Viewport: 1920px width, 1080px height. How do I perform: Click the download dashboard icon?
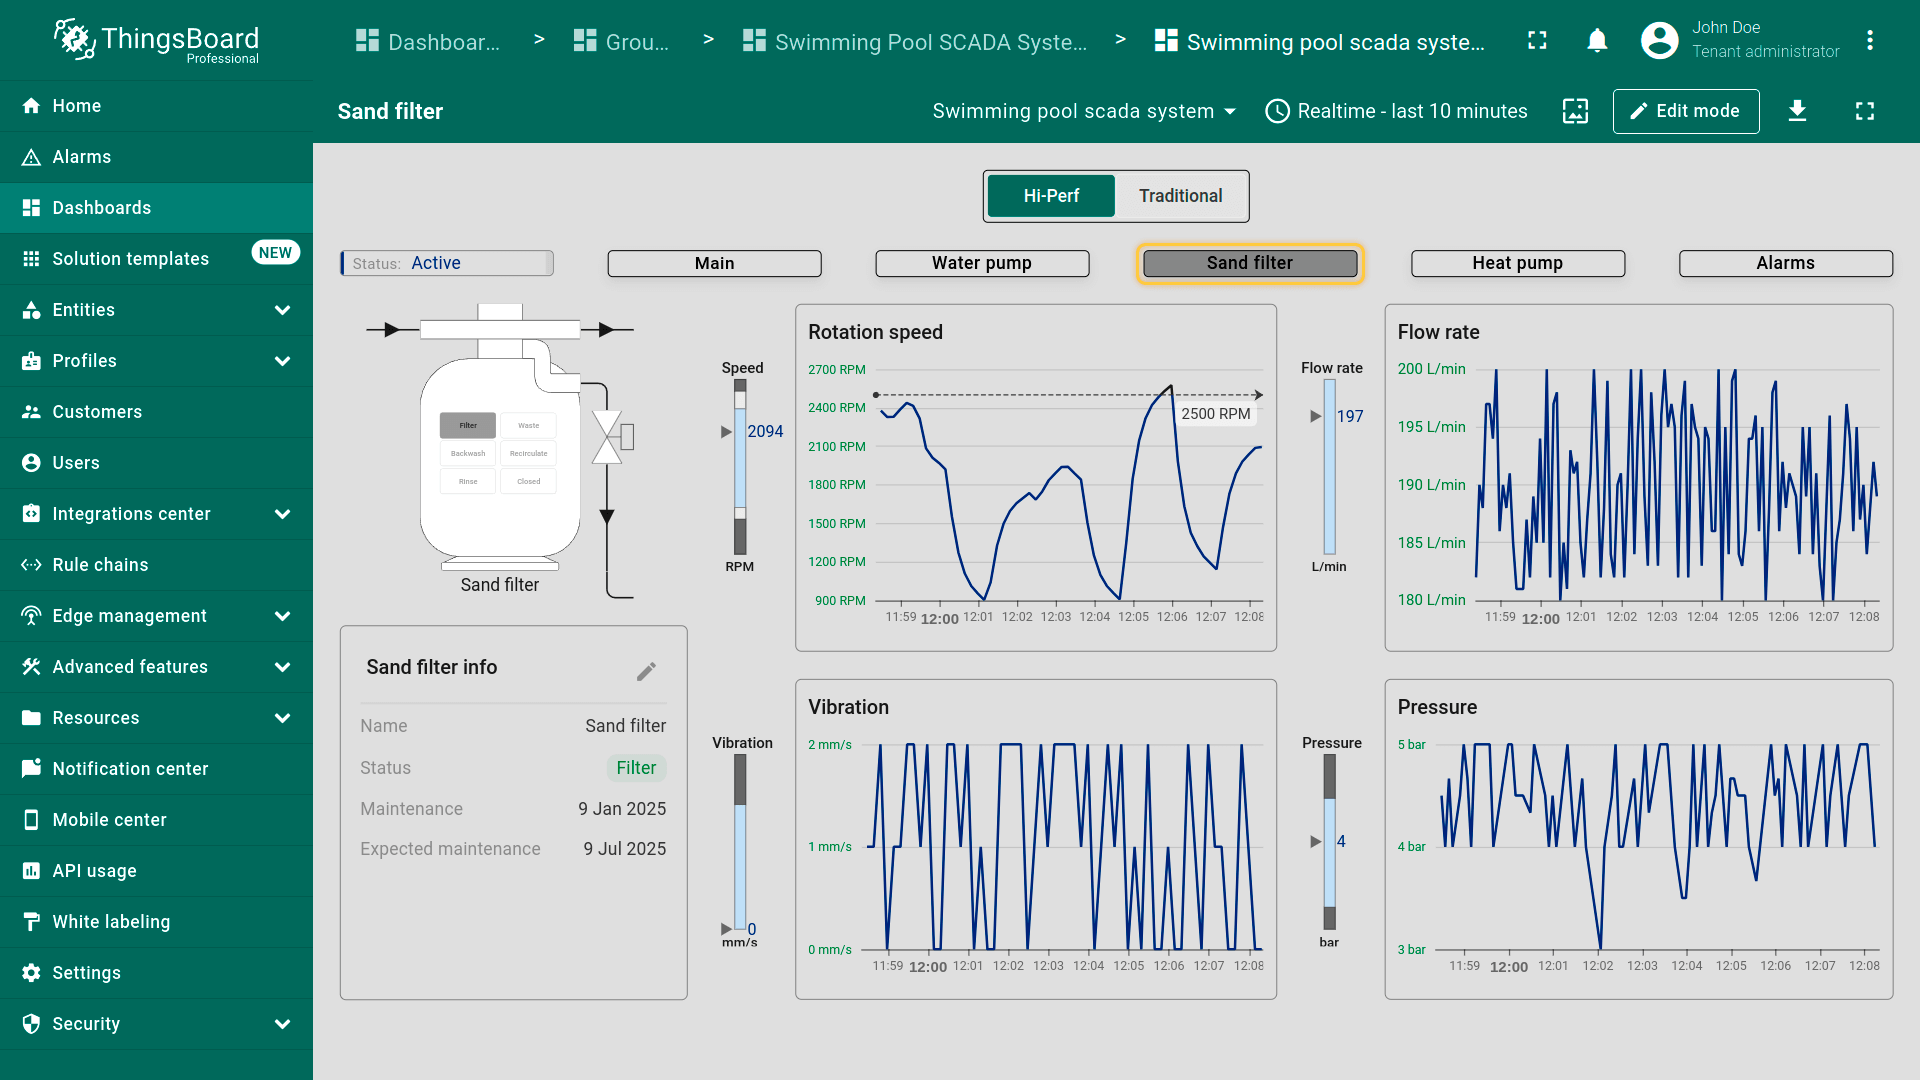coord(1797,111)
